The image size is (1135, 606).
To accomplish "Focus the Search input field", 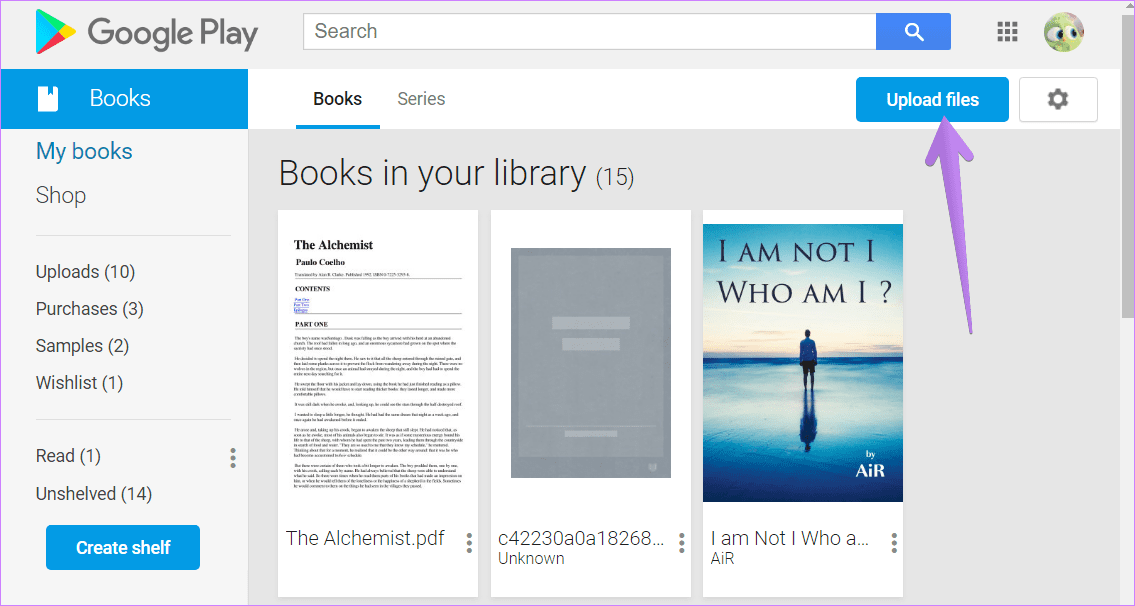I will coord(589,32).
